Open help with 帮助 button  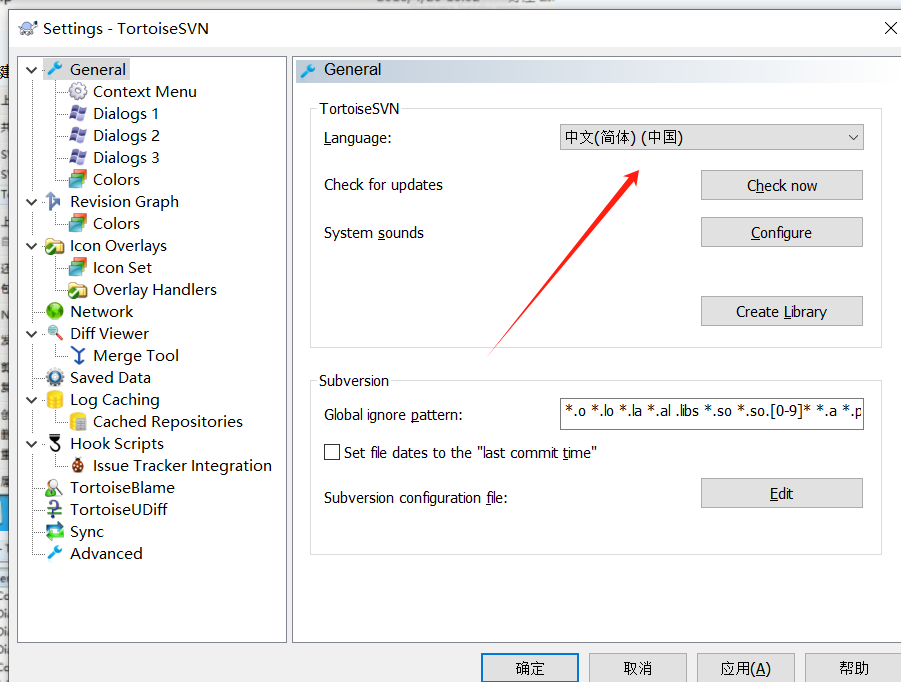pos(853,668)
